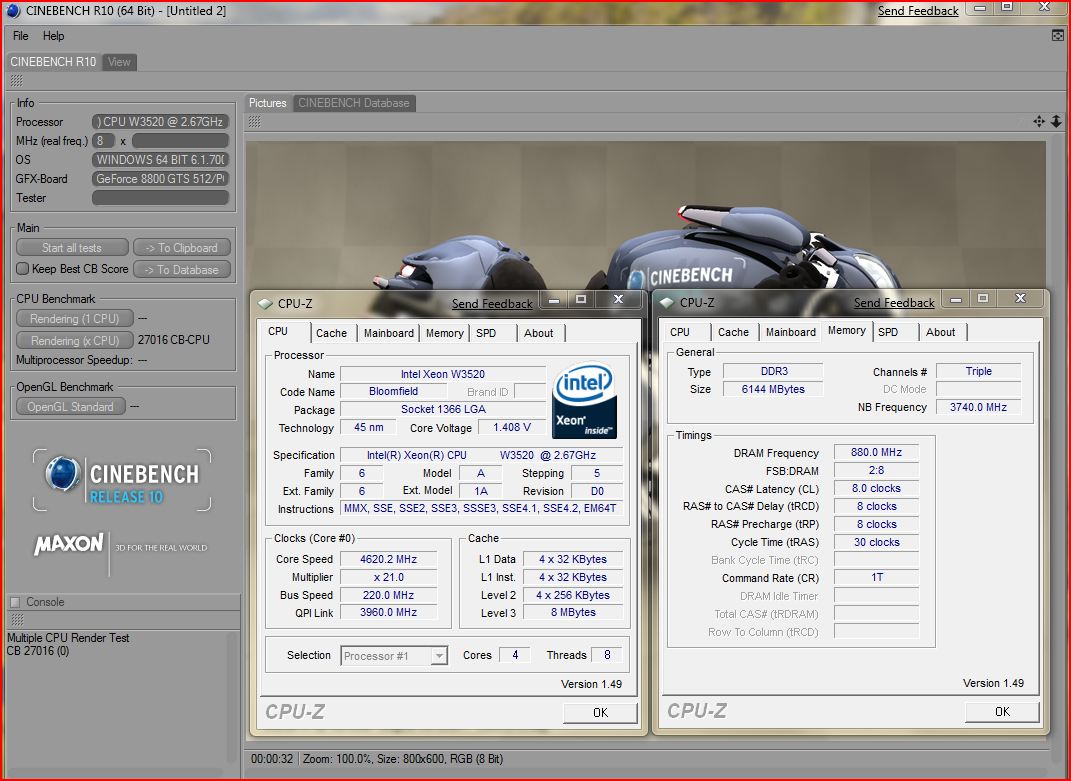
Task: Click the grip handle below CINEBENCH R10 tab
Action: coord(16,81)
